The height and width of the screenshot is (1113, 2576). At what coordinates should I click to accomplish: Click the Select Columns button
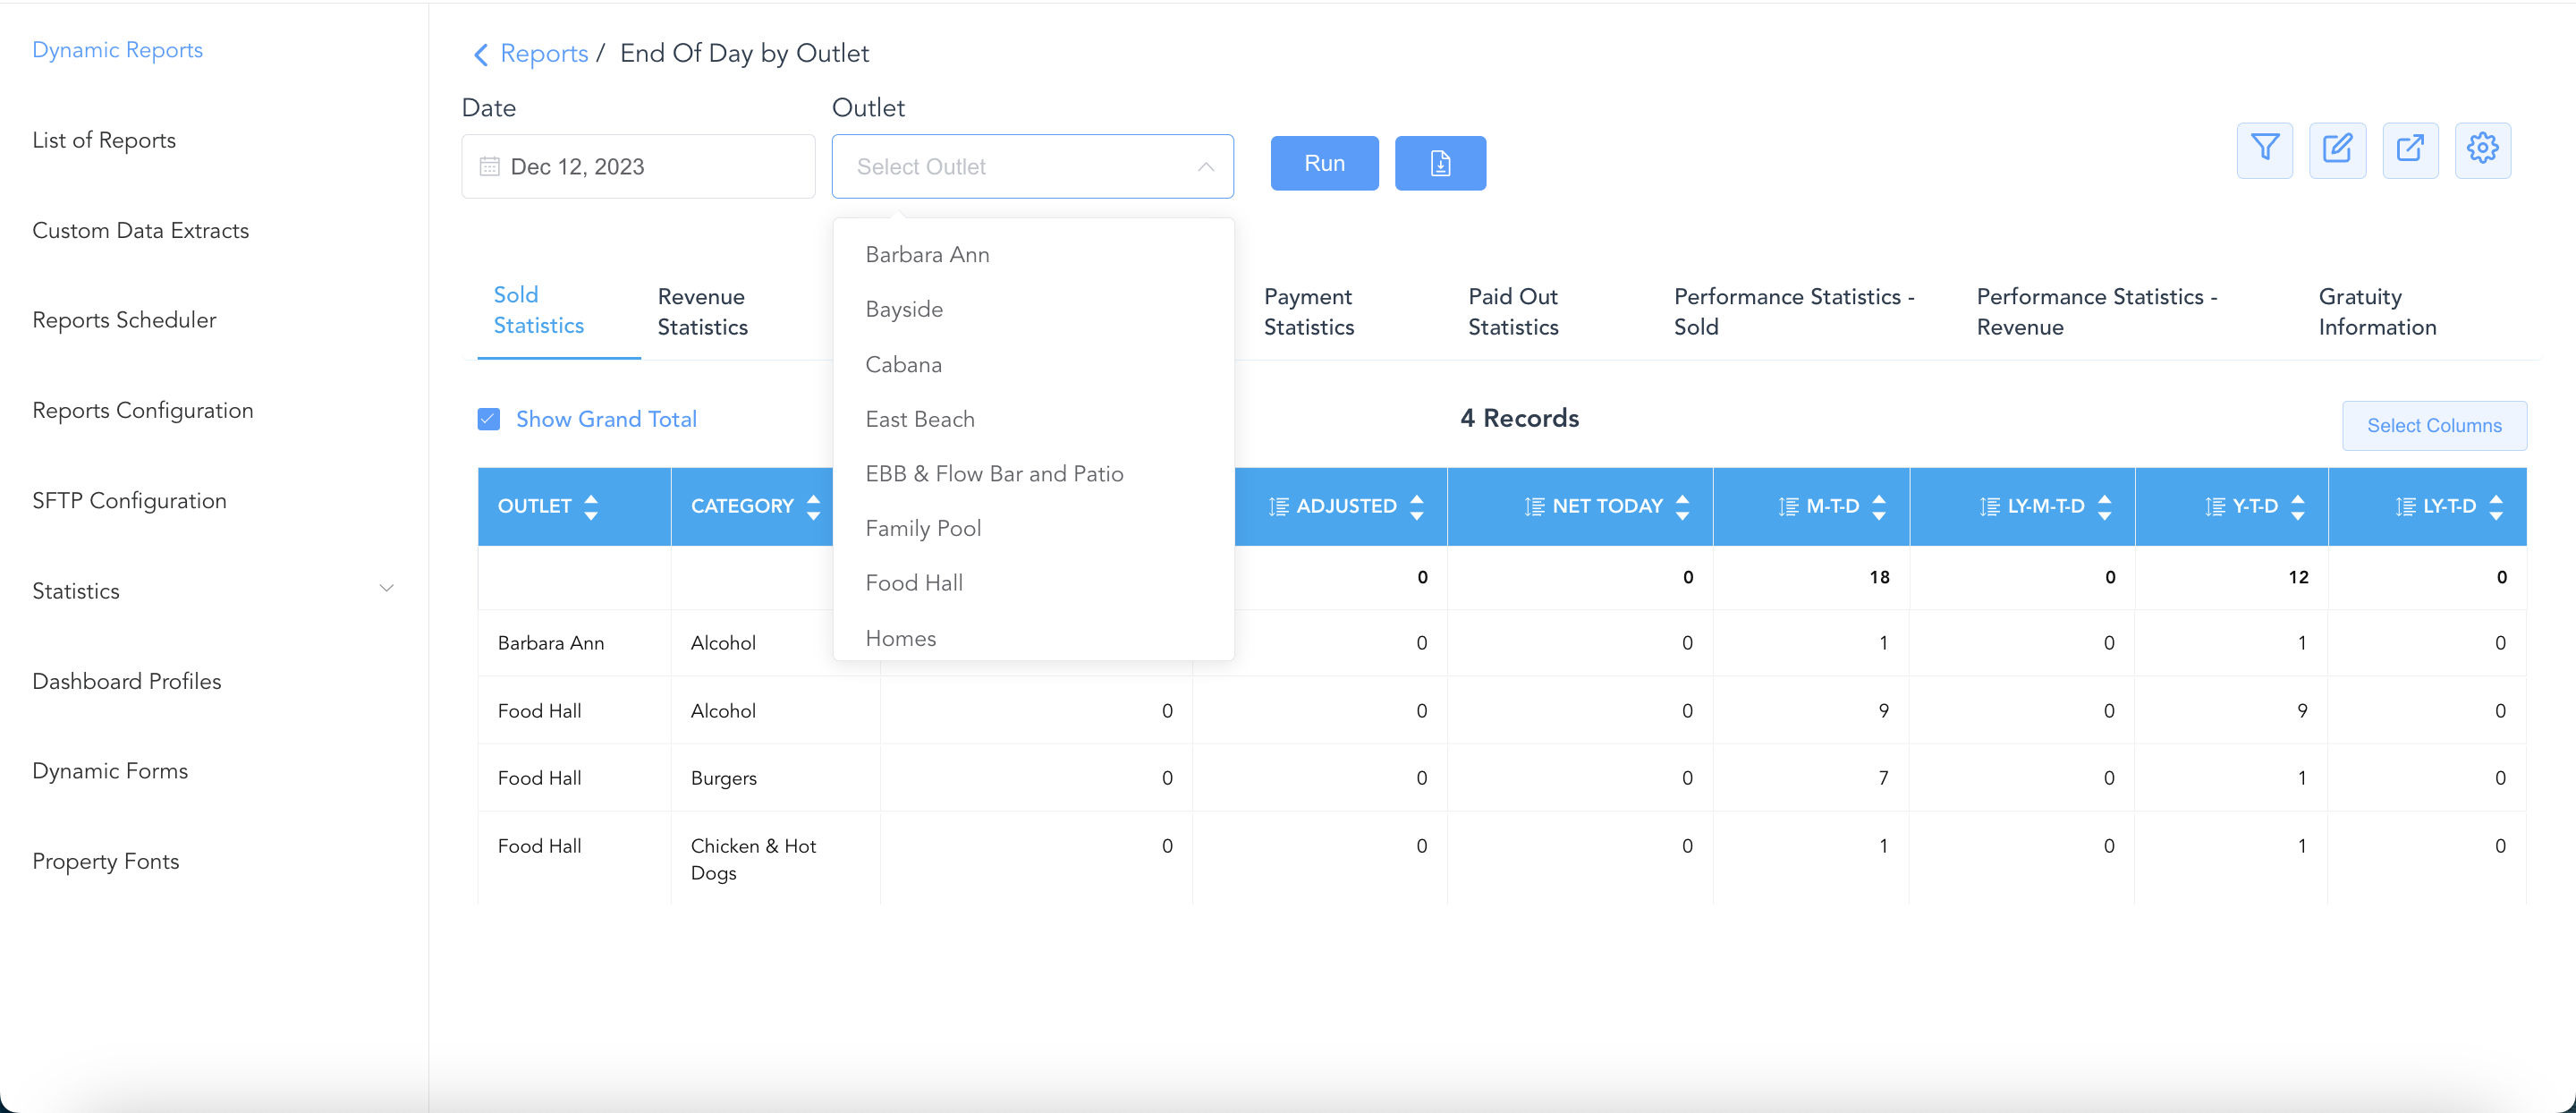2433,426
